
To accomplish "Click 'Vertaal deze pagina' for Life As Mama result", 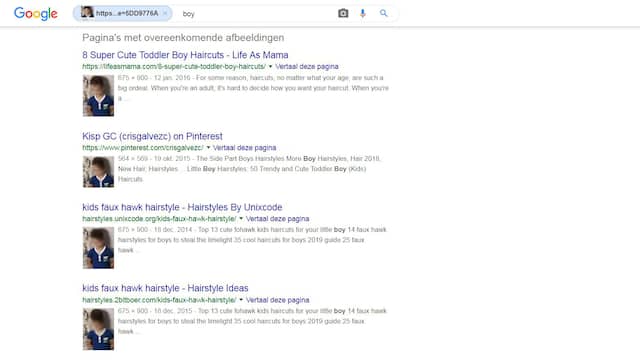I will [x=307, y=67].
